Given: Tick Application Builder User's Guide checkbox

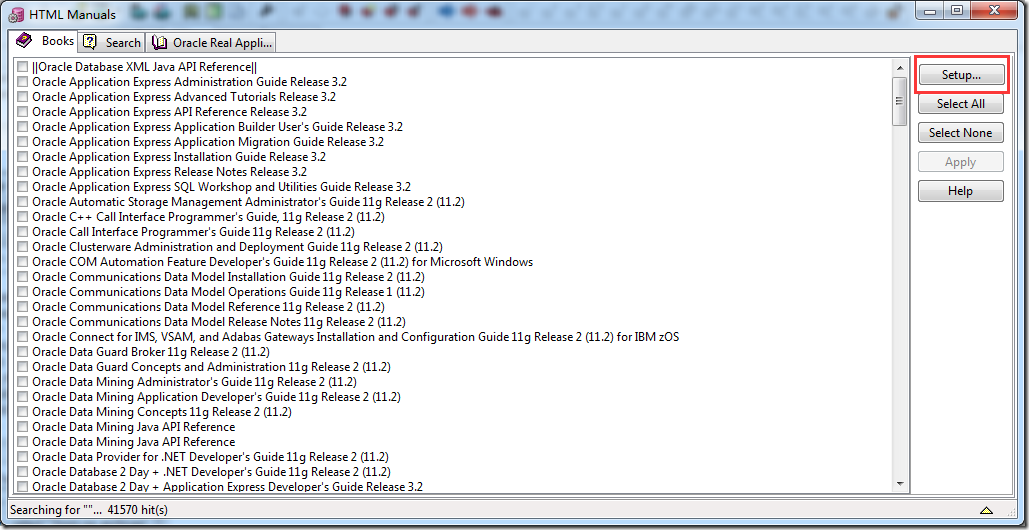Looking at the screenshot, I should click(22, 127).
